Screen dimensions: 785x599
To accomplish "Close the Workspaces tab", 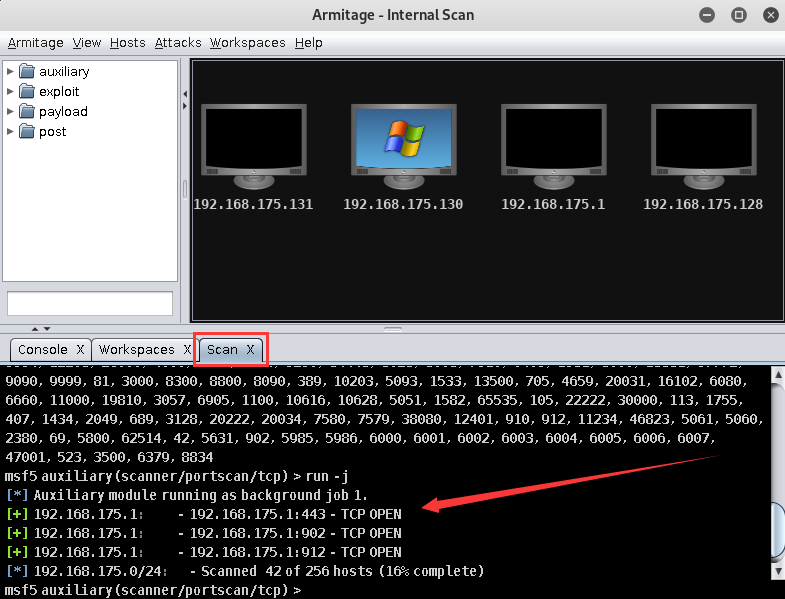I will (x=187, y=350).
